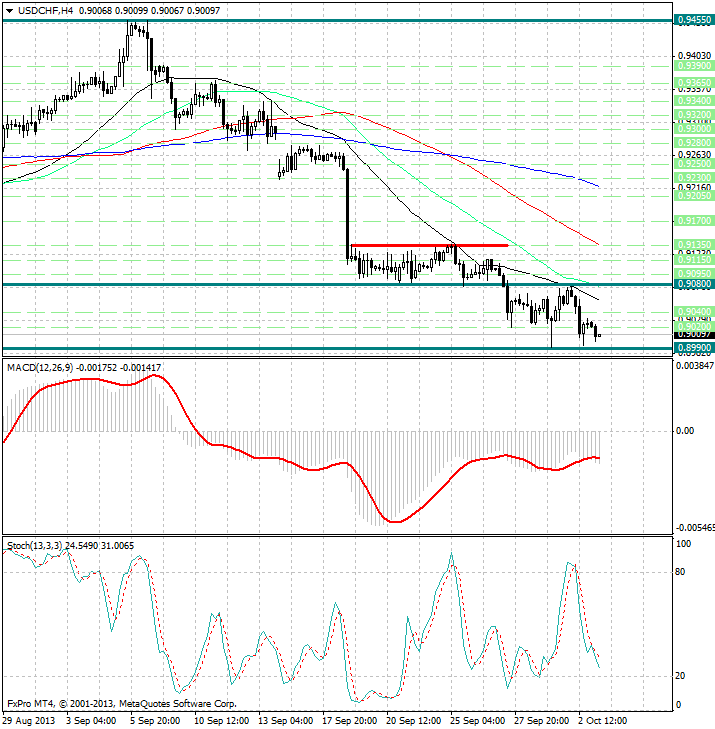Select the 0.91150 price label
Viewport: 715px width, 729px height.
tap(694, 259)
